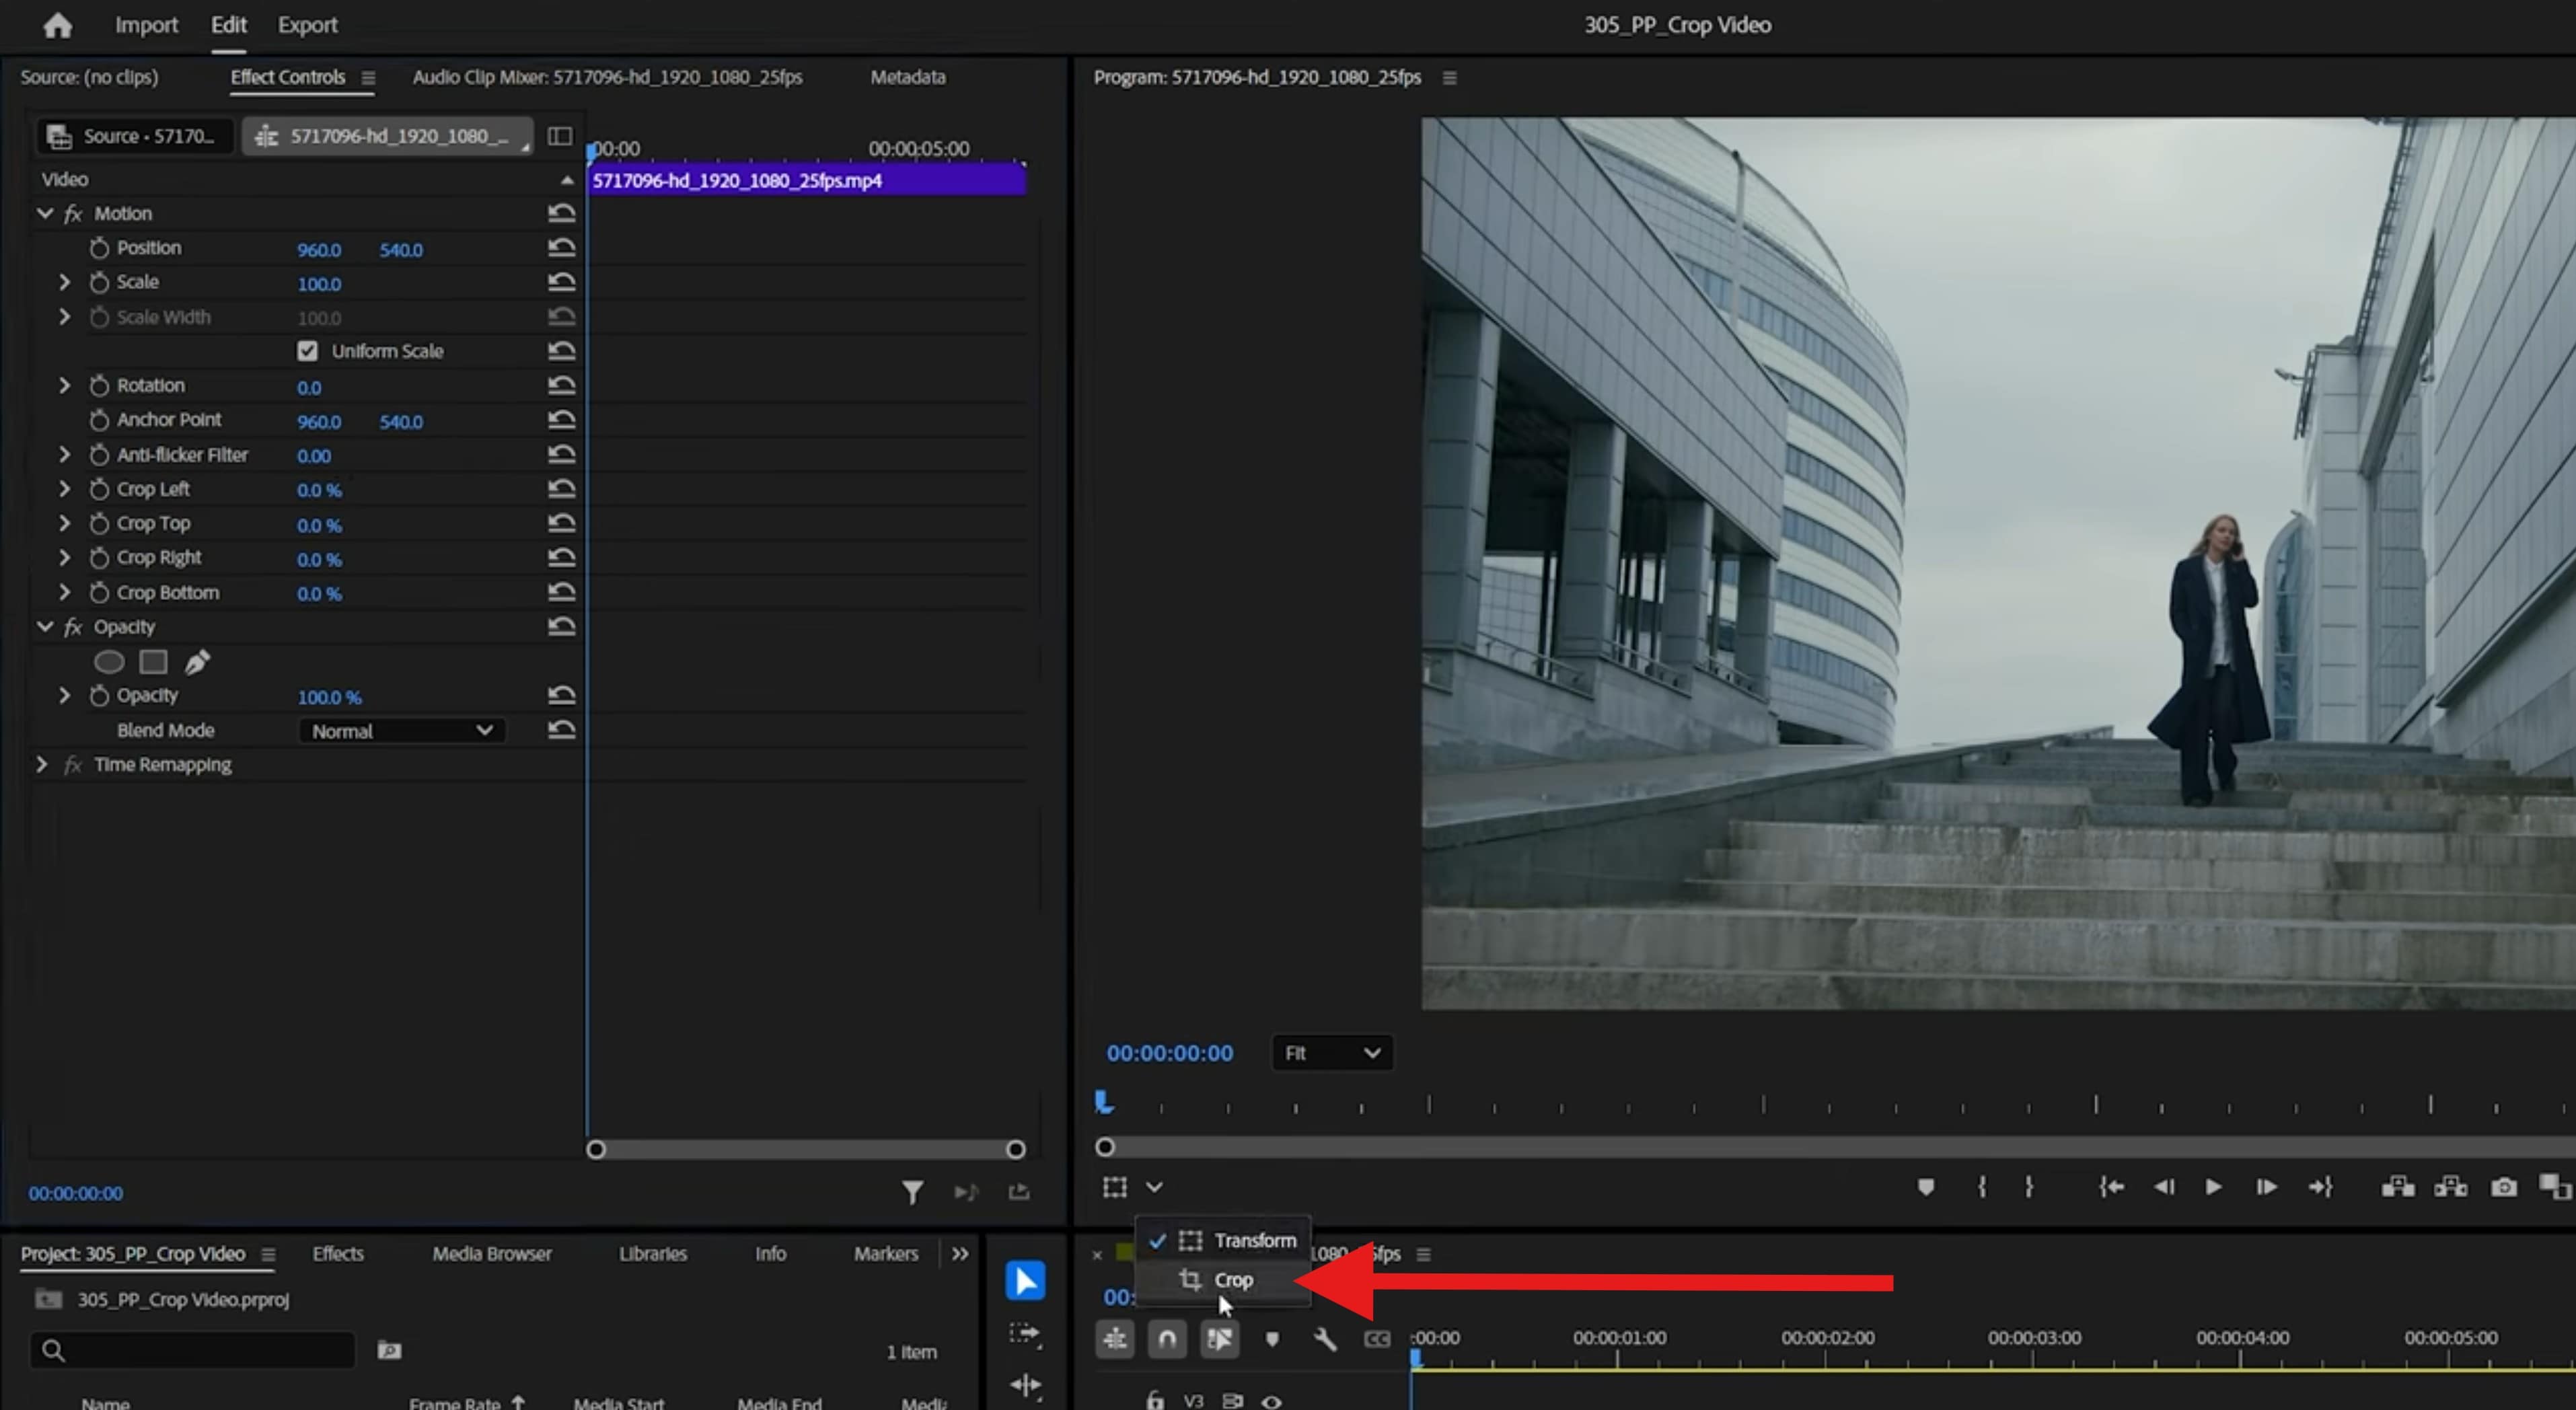Viewport: 2576px width, 1410px height.
Task: Click the Export Frame camera icon
Action: 2504,1188
